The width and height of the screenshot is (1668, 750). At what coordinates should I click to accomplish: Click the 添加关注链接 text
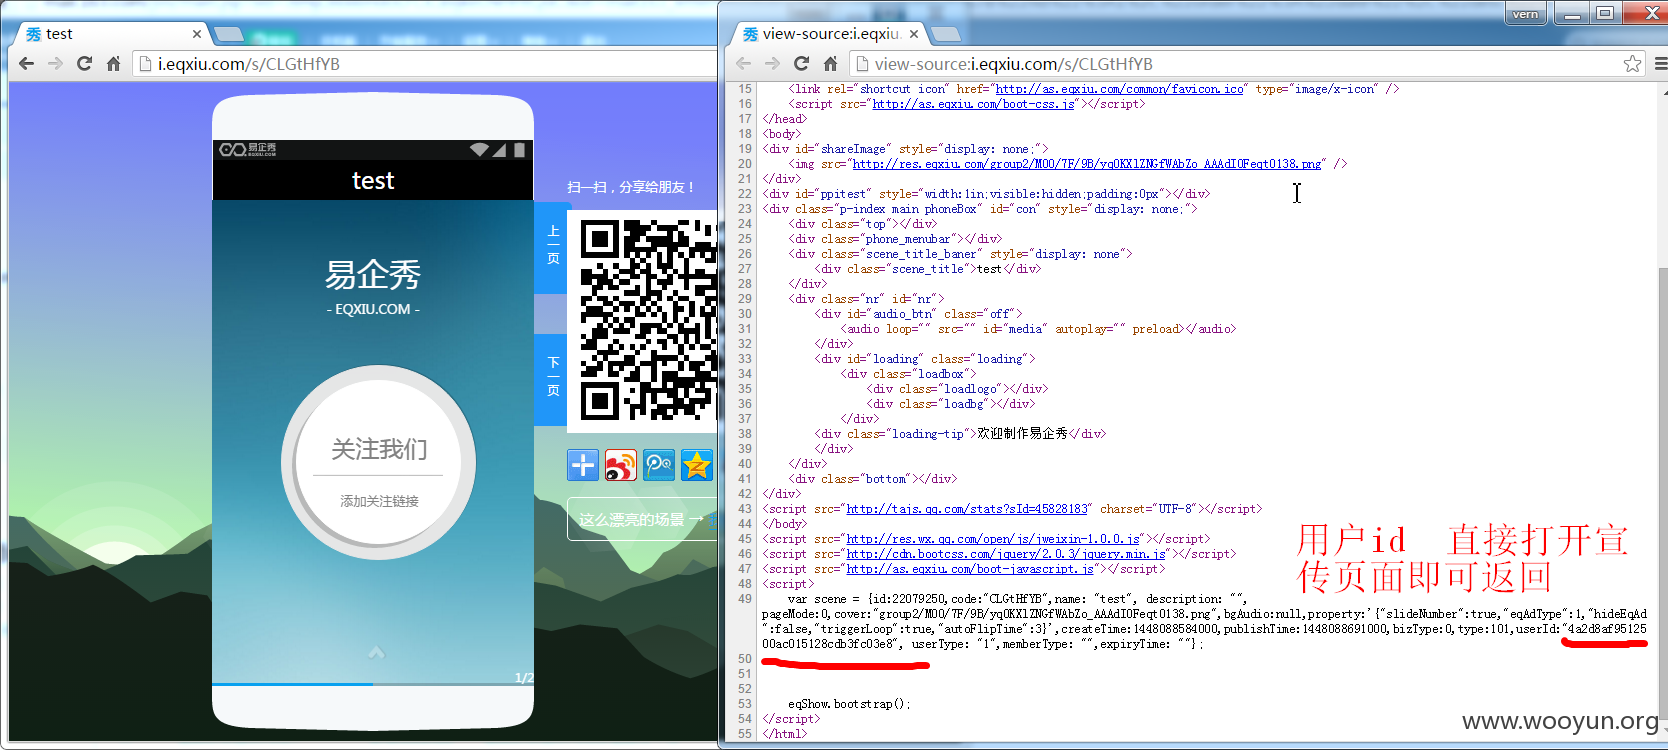coord(379,501)
